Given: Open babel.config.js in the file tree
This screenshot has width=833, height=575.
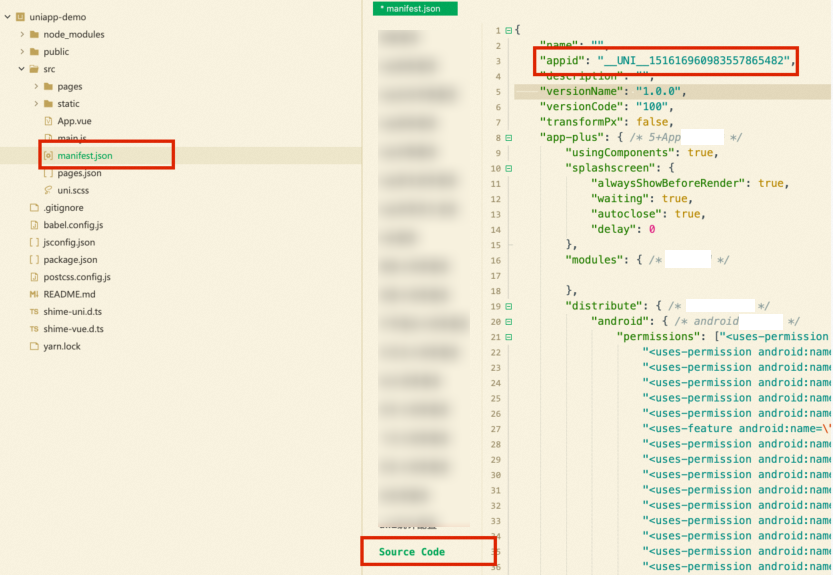Looking at the screenshot, I should 73,225.
